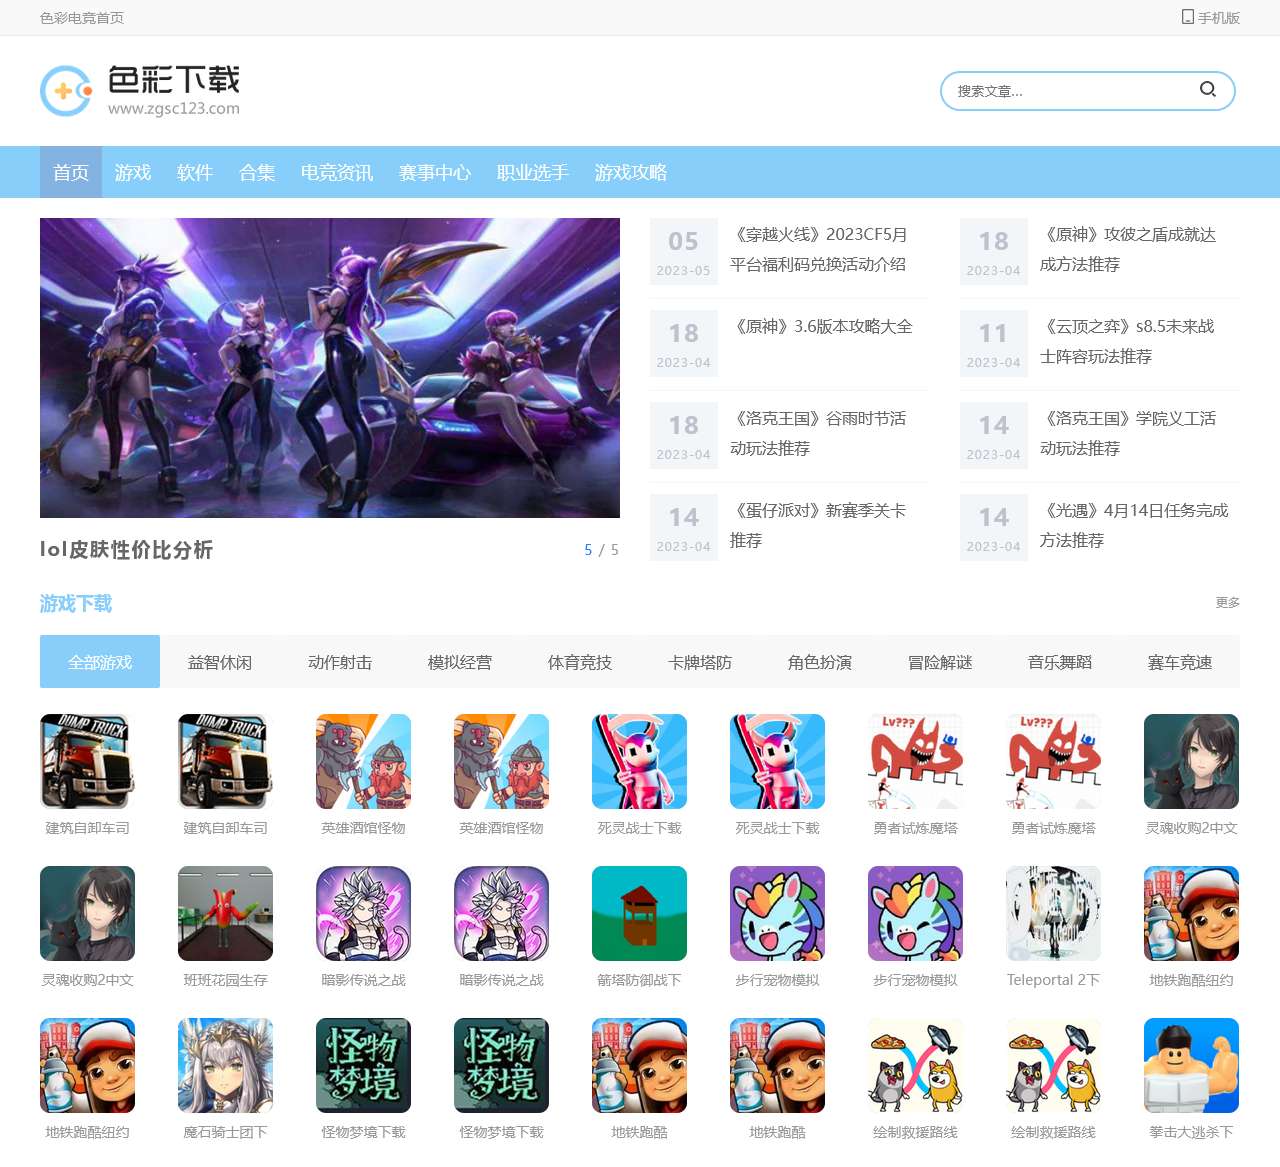Open the 赛事中心 navigation item
The image size is (1280, 1167).
click(x=435, y=172)
